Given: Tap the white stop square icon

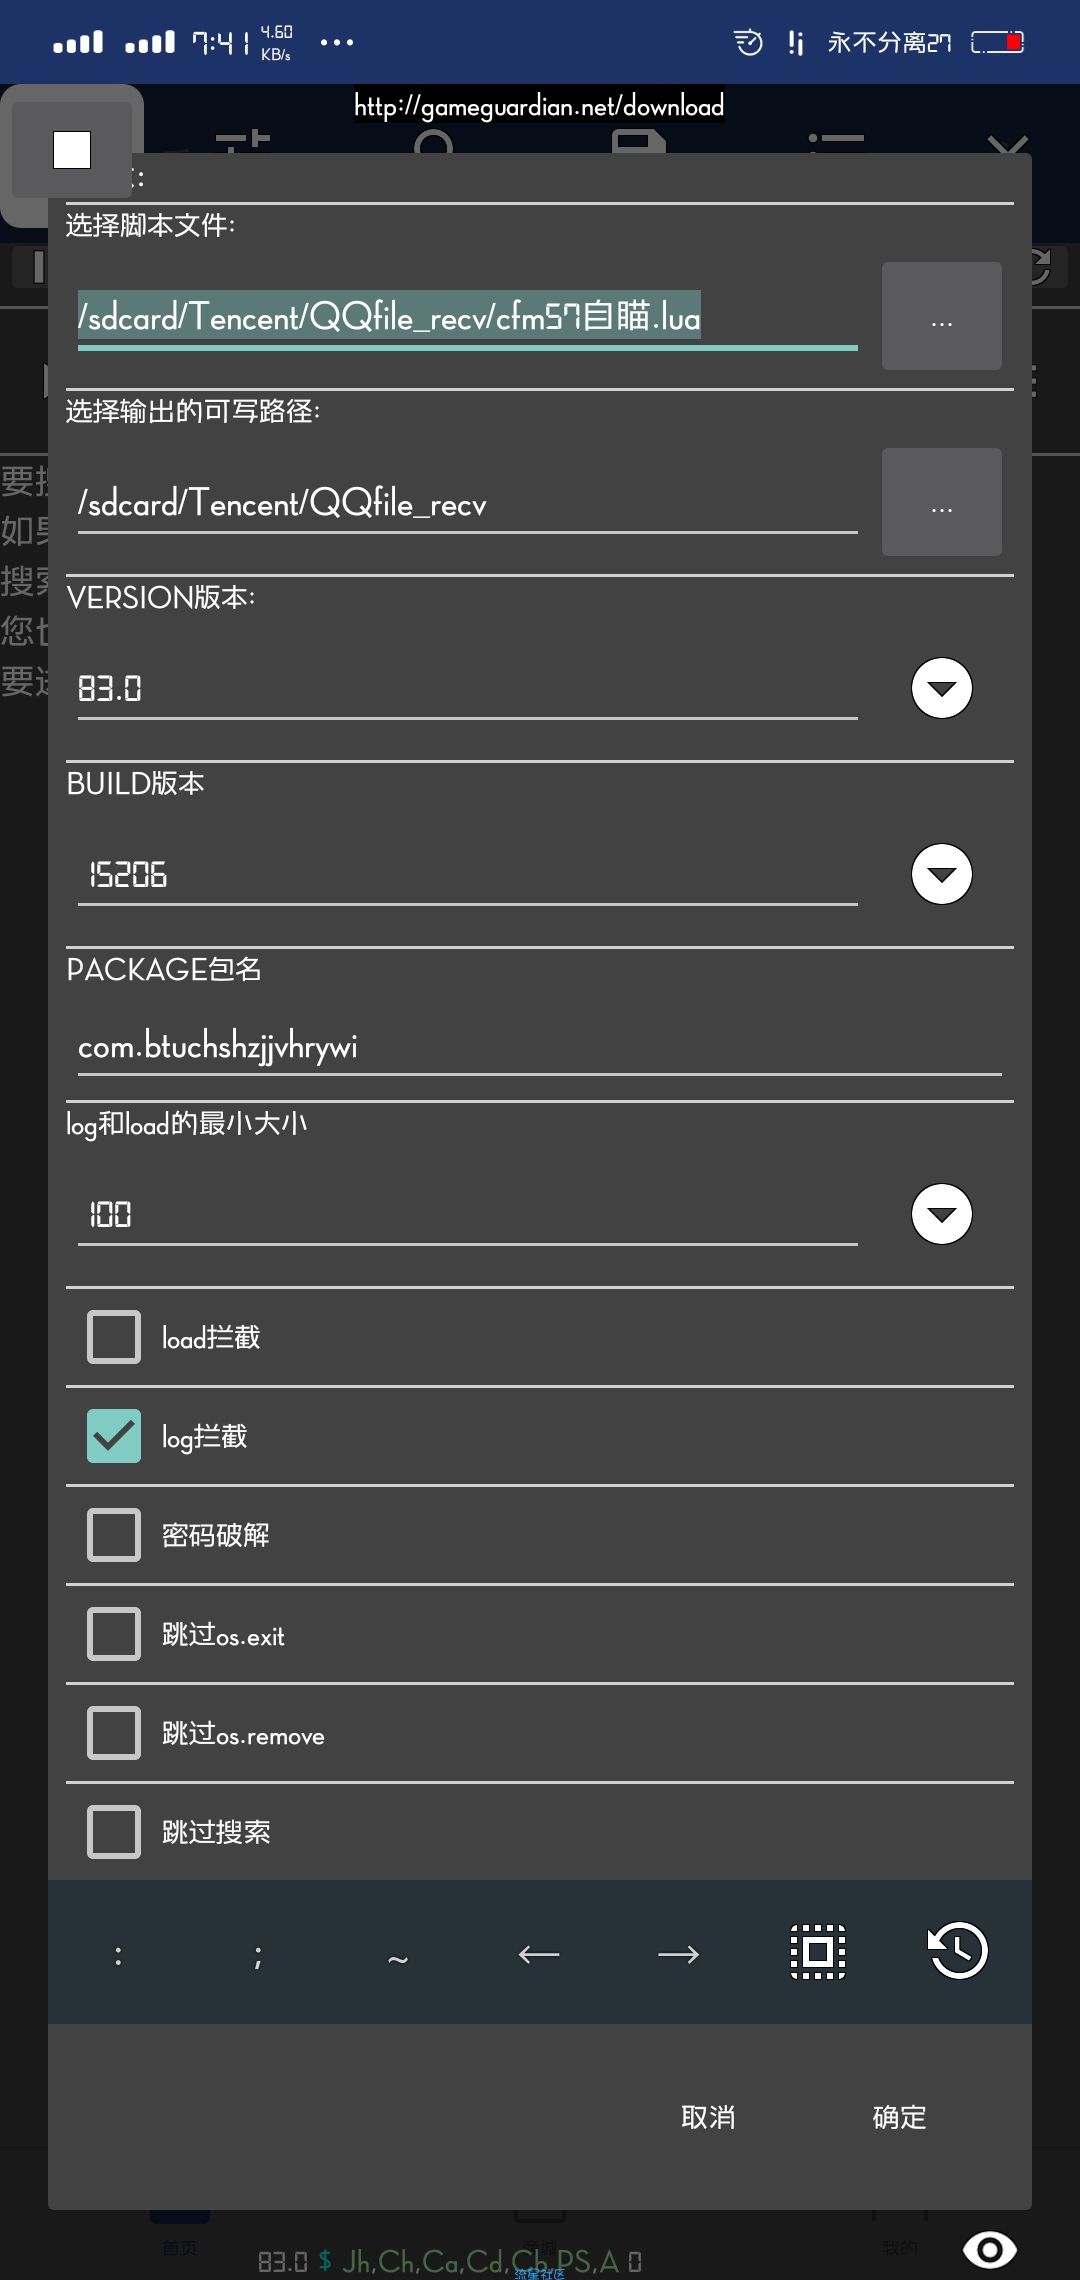Looking at the screenshot, I should pos(72,150).
